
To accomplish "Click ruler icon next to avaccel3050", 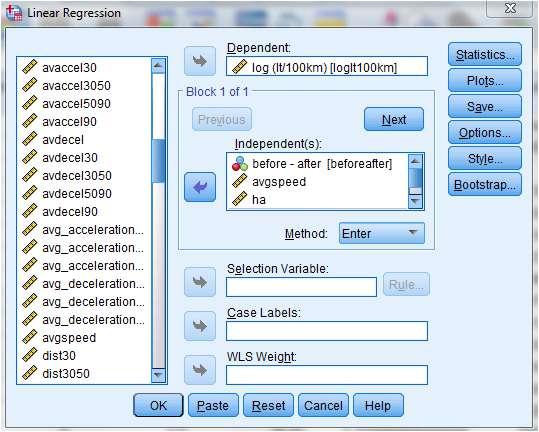I will (x=30, y=85).
